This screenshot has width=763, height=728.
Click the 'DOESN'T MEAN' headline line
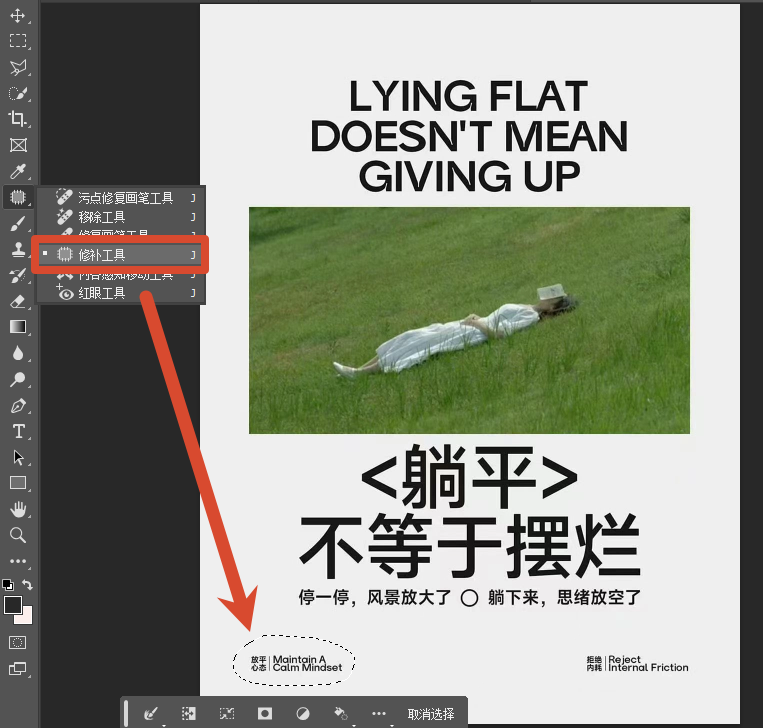click(469, 136)
